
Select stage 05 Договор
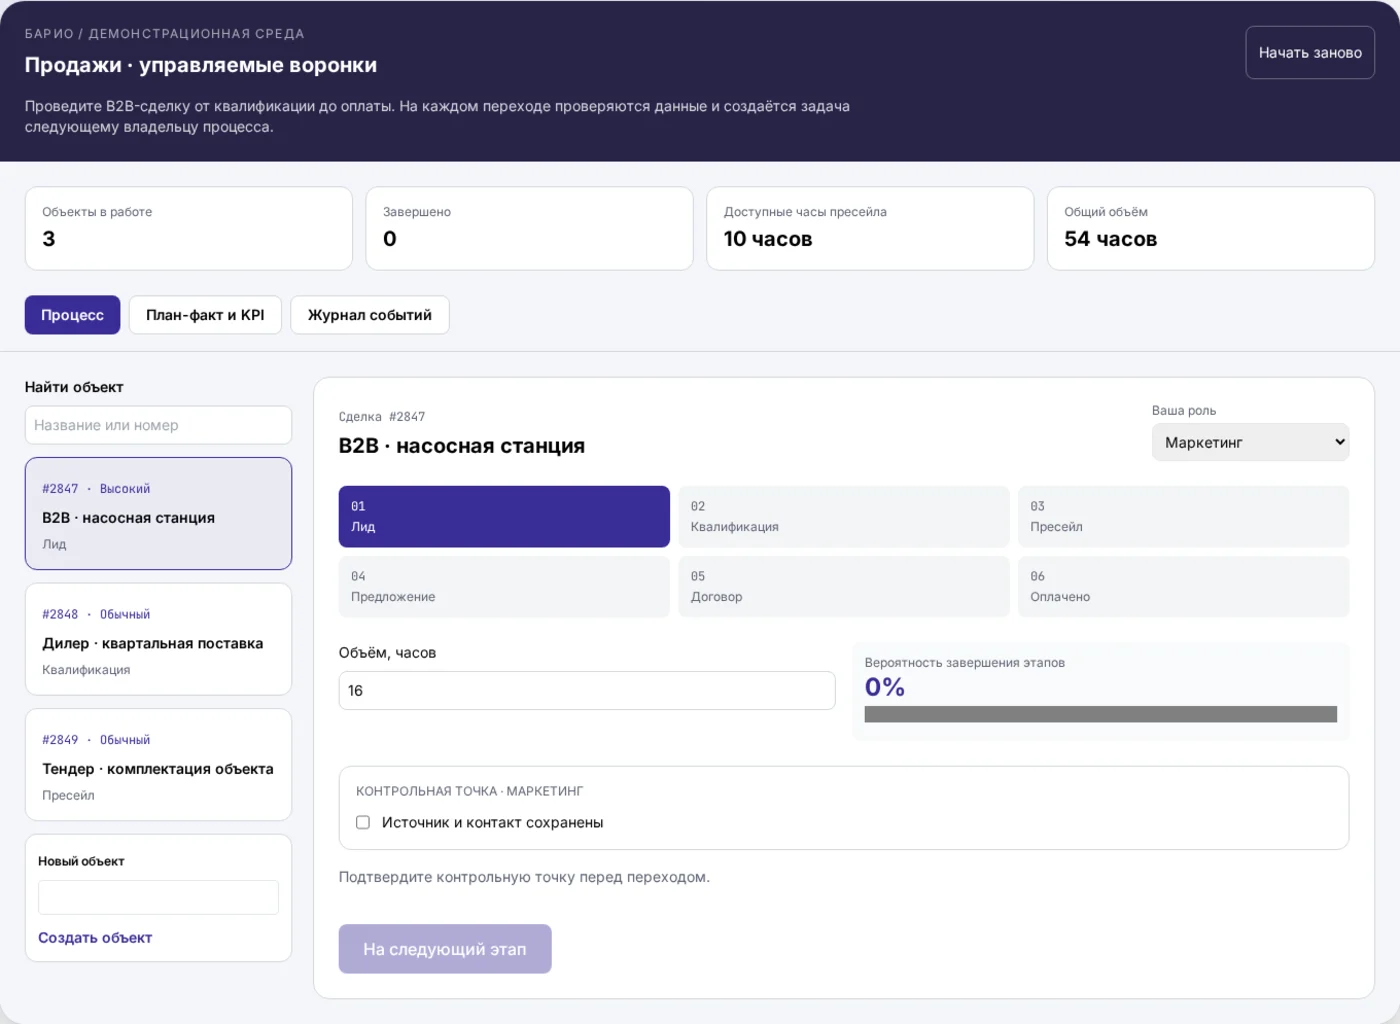coord(844,587)
